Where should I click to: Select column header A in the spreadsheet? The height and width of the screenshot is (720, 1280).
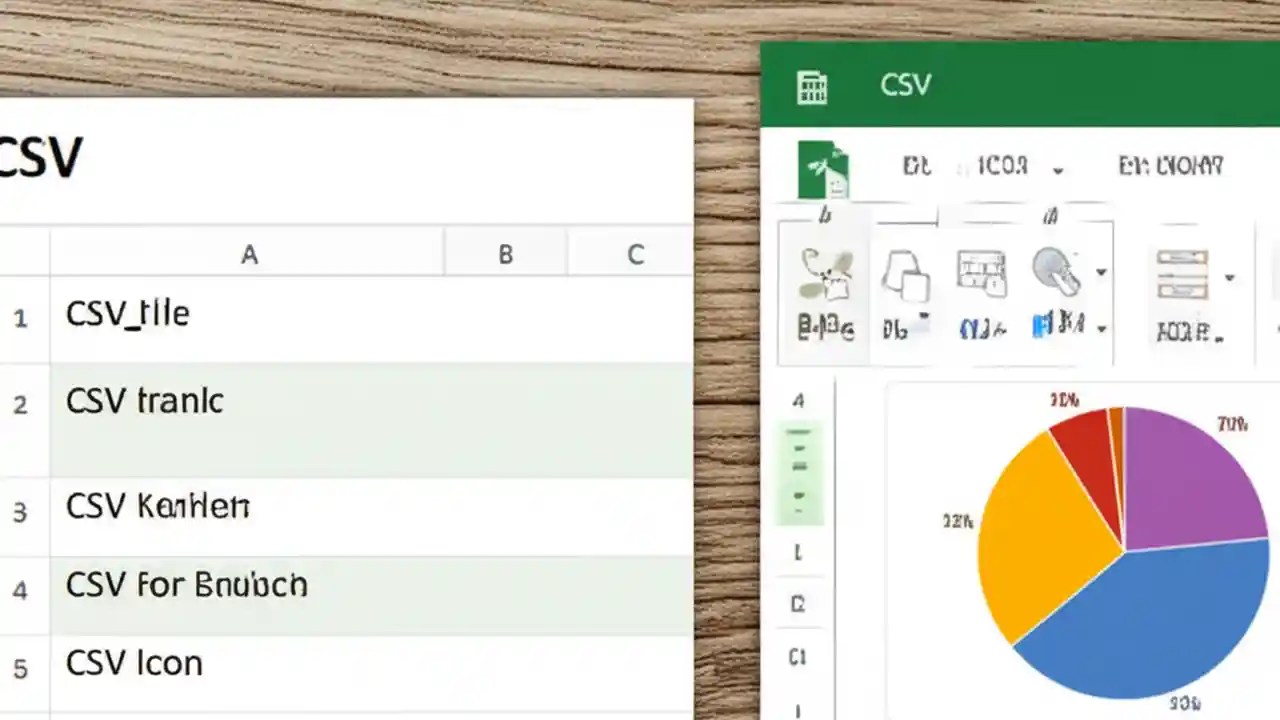[x=249, y=254]
